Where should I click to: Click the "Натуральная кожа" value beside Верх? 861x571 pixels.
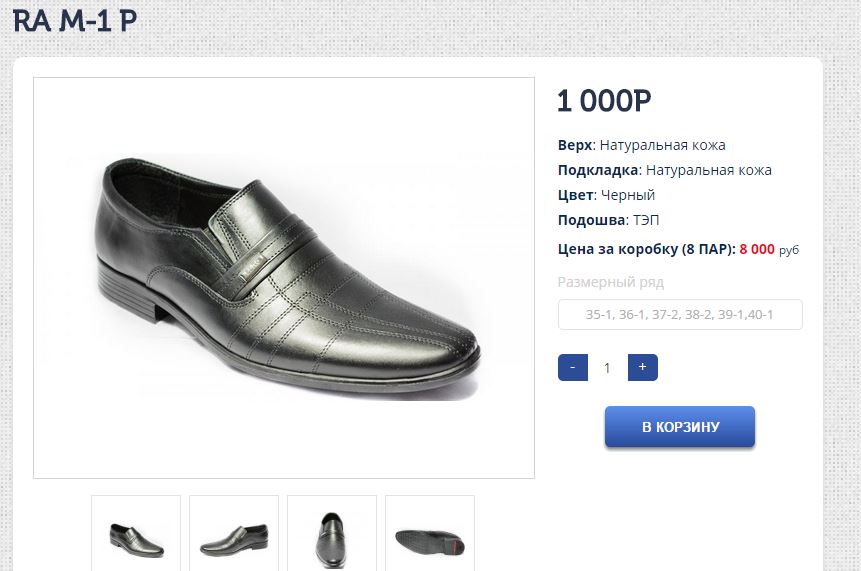coord(662,145)
